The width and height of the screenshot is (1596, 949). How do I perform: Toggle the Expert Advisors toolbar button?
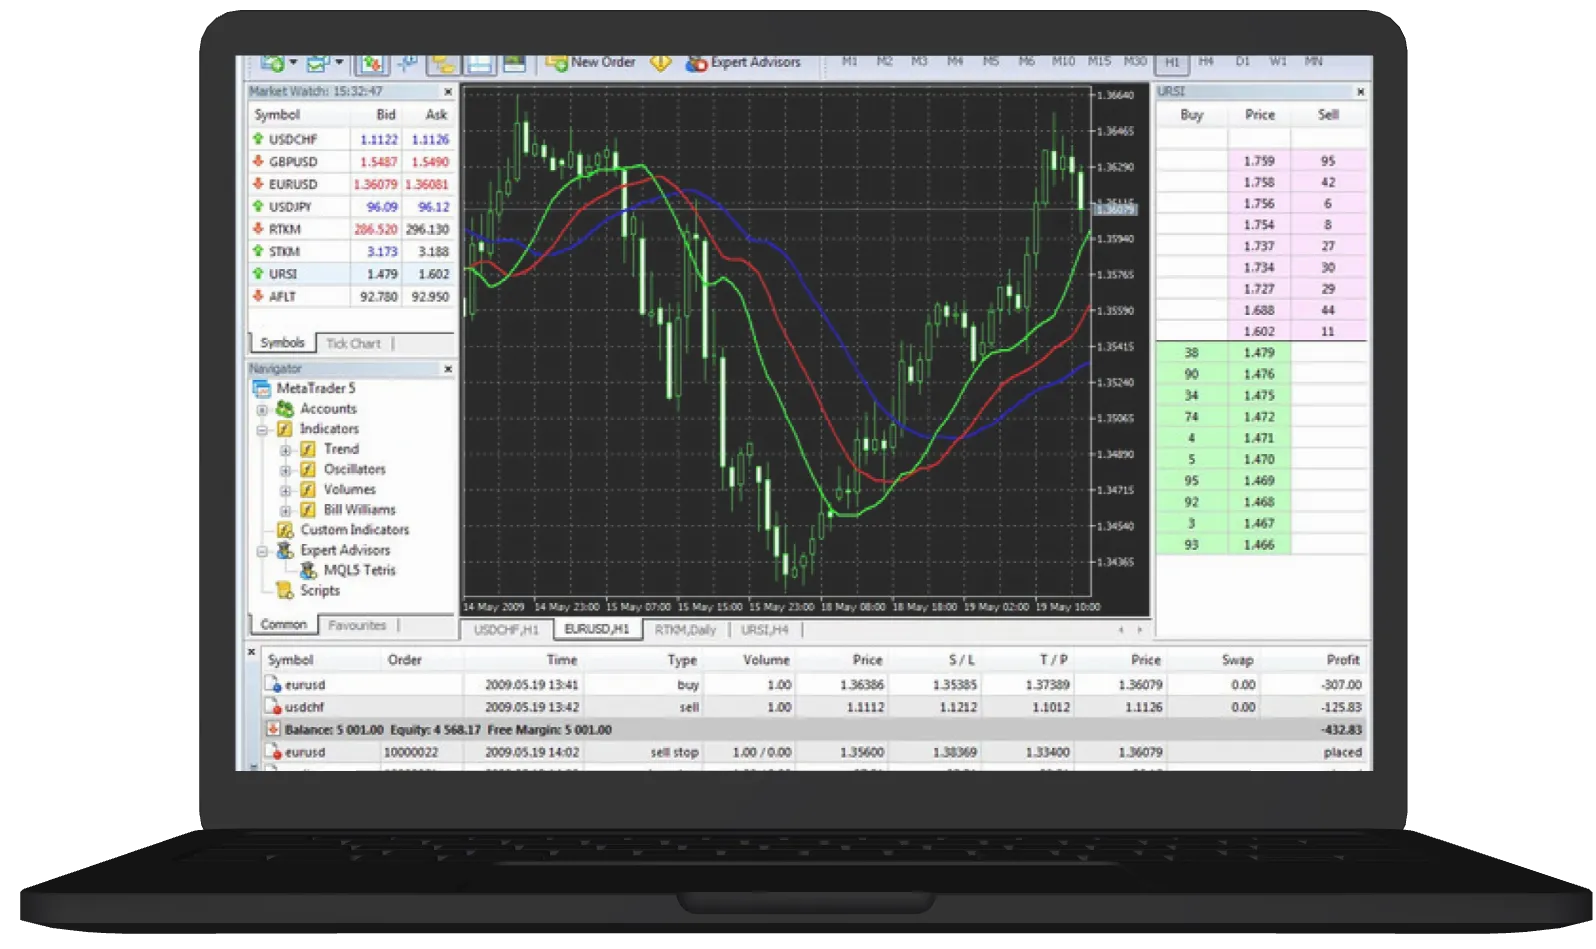[743, 62]
